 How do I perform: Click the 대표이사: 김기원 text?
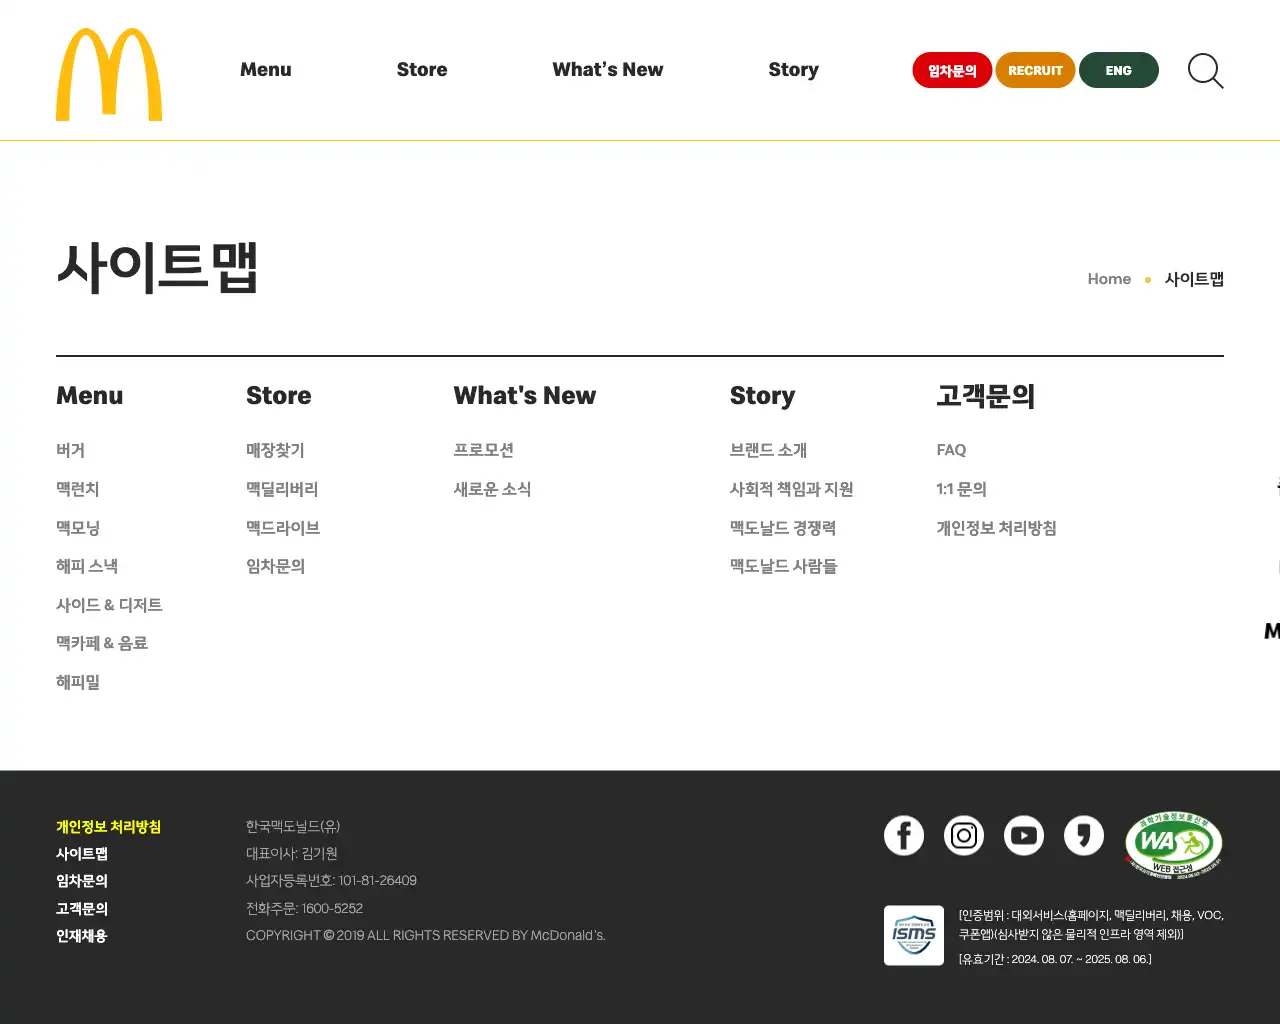click(x=292, y=853)
